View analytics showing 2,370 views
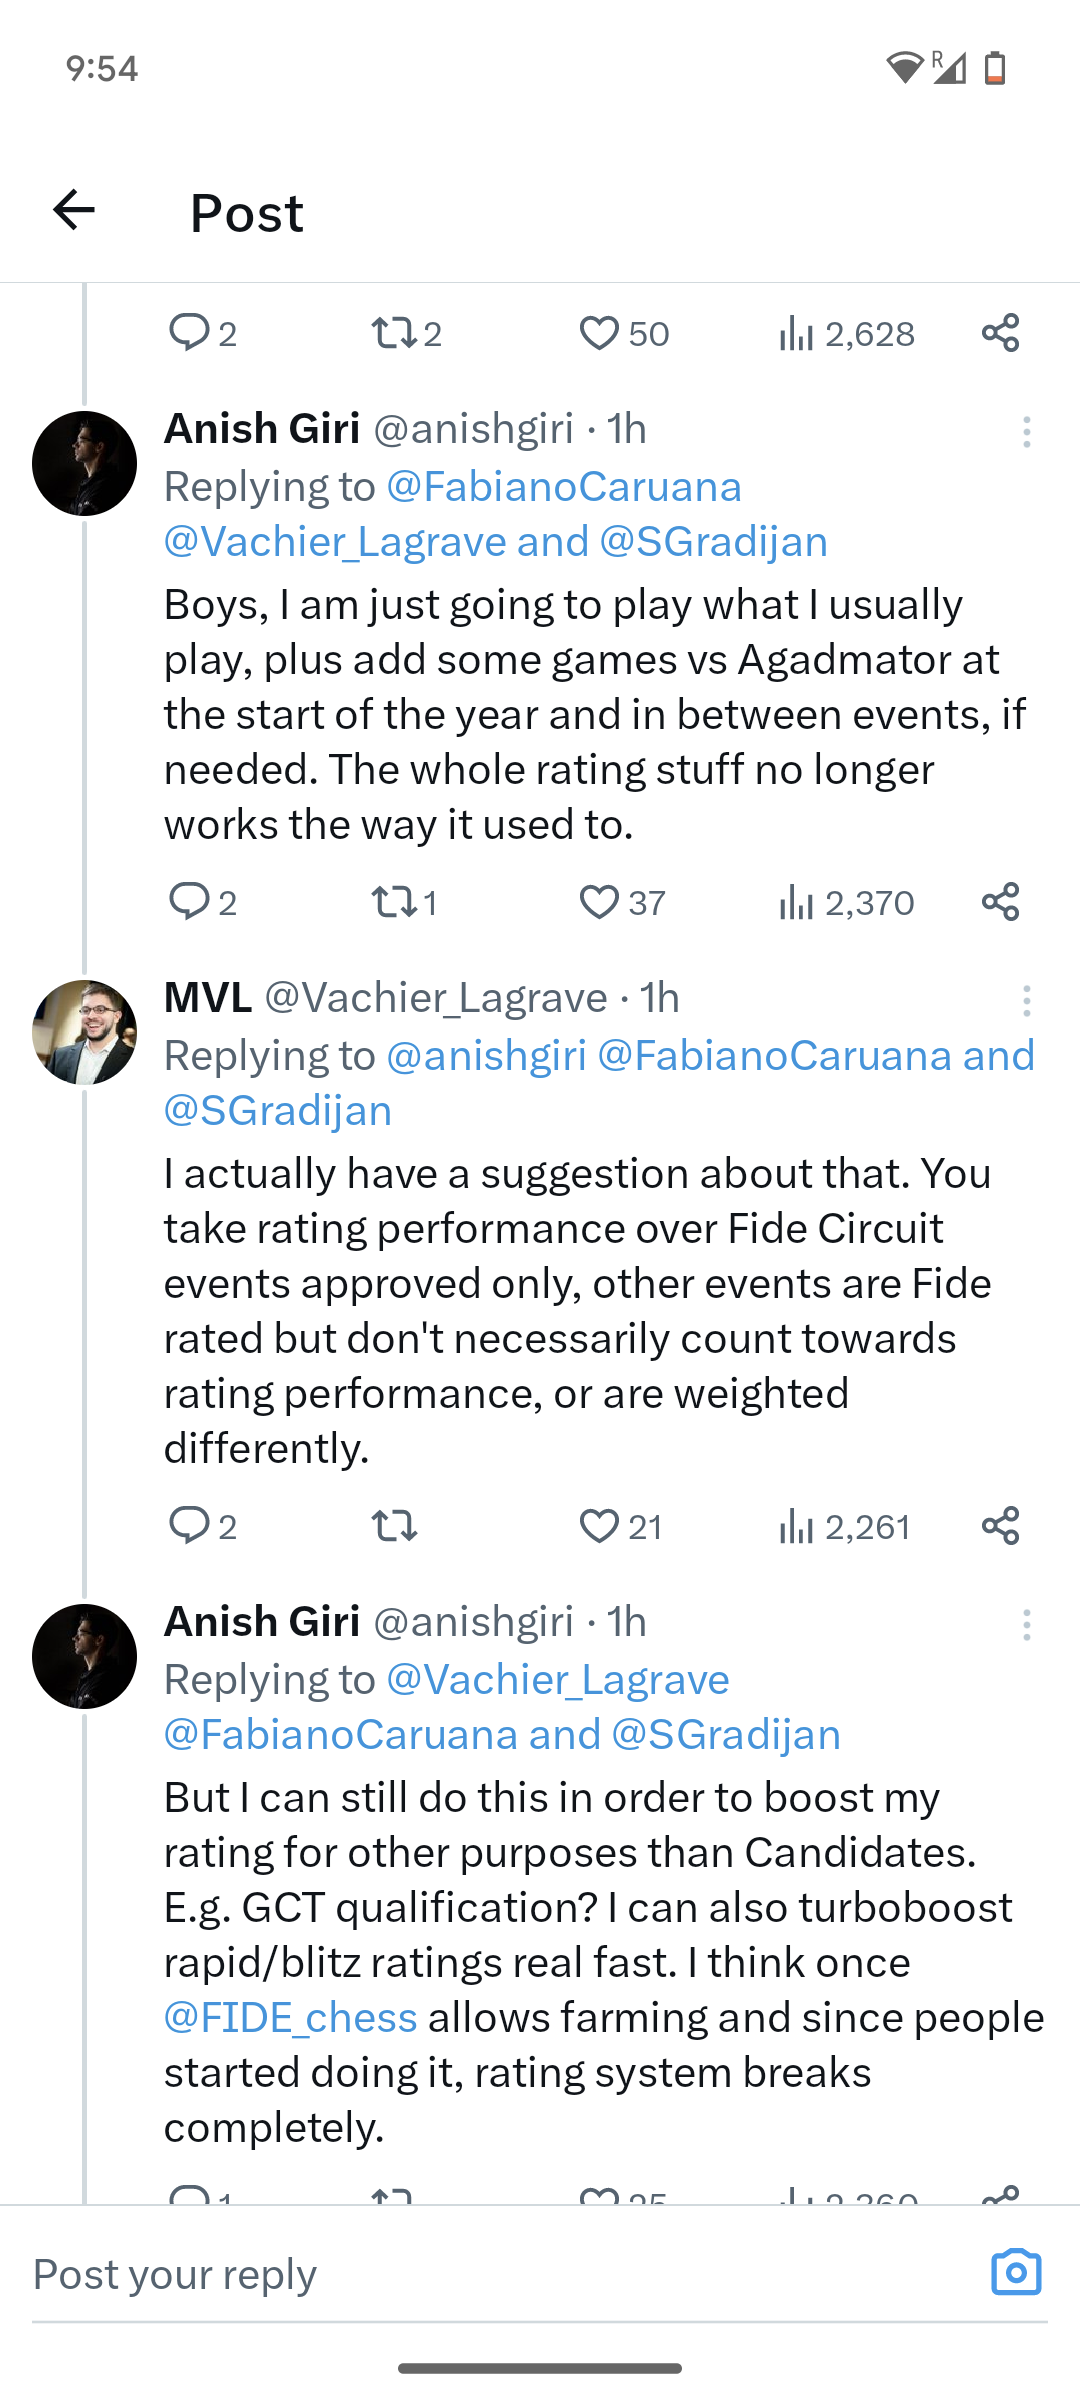Screen dimensions: 1080x2400 pos(846,902)
